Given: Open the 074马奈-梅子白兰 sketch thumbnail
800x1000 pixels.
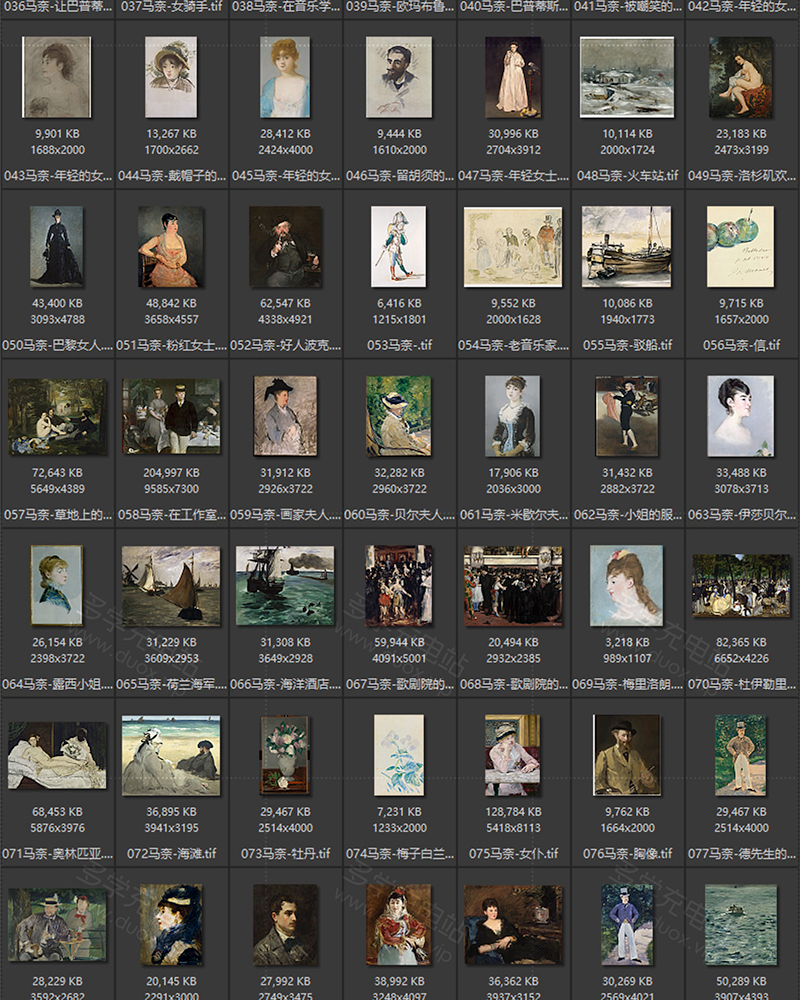Looking at the screenshot, I should point(398,755).
